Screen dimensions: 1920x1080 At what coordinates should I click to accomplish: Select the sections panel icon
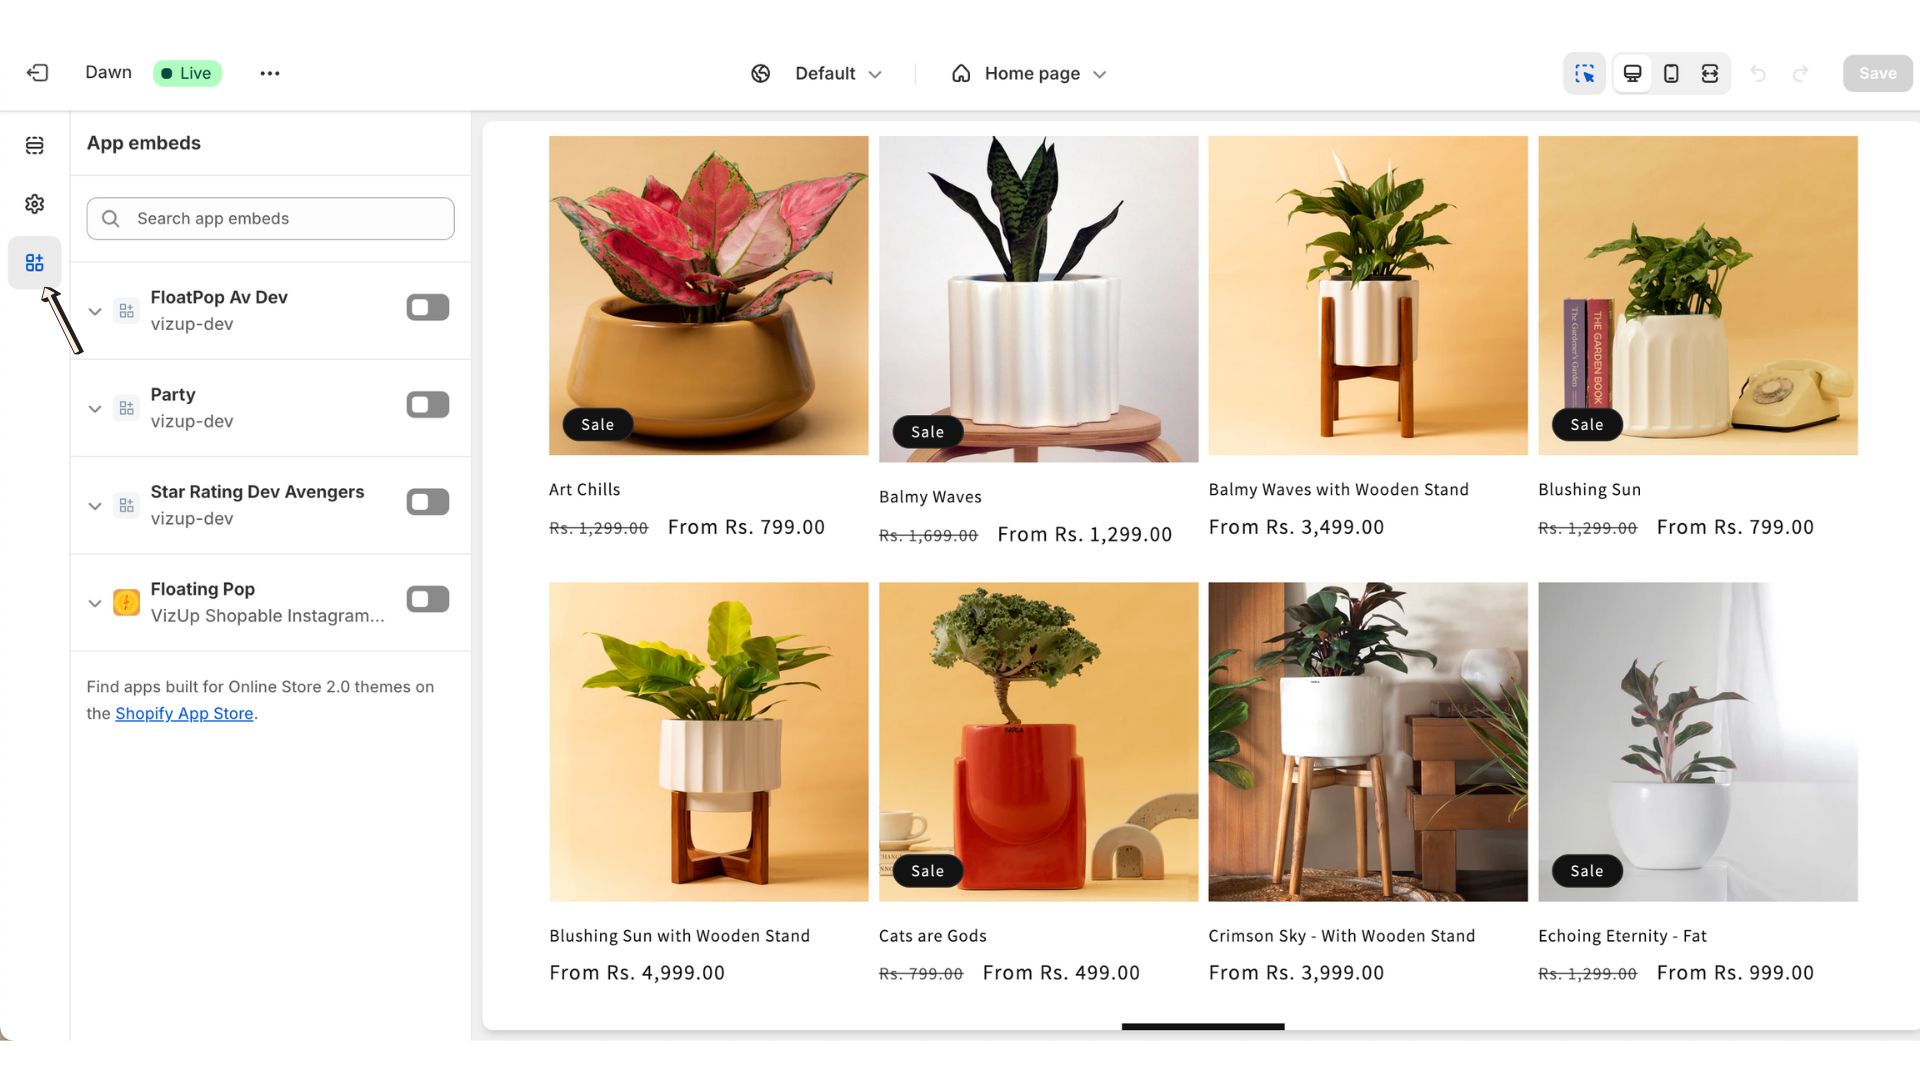pyautogui.click(x=36, y=145)
